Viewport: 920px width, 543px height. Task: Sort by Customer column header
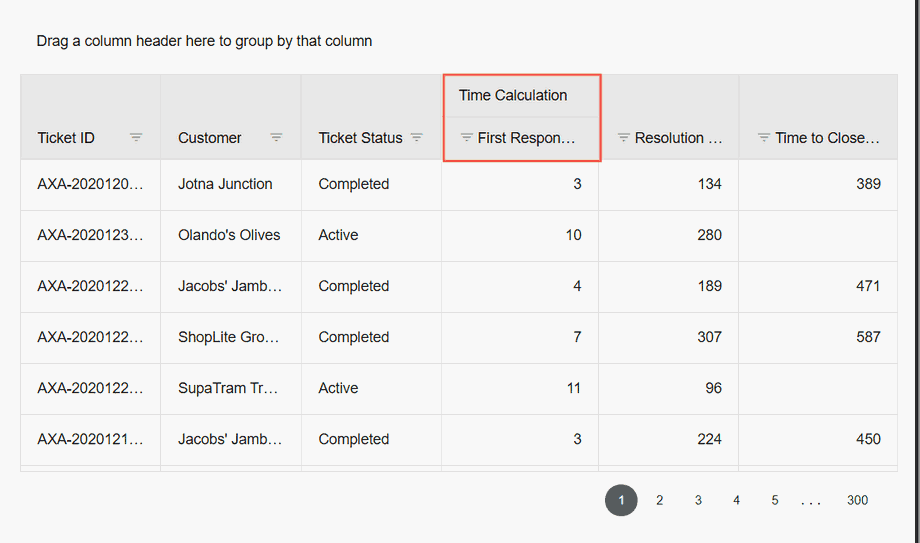coord(210,138)
